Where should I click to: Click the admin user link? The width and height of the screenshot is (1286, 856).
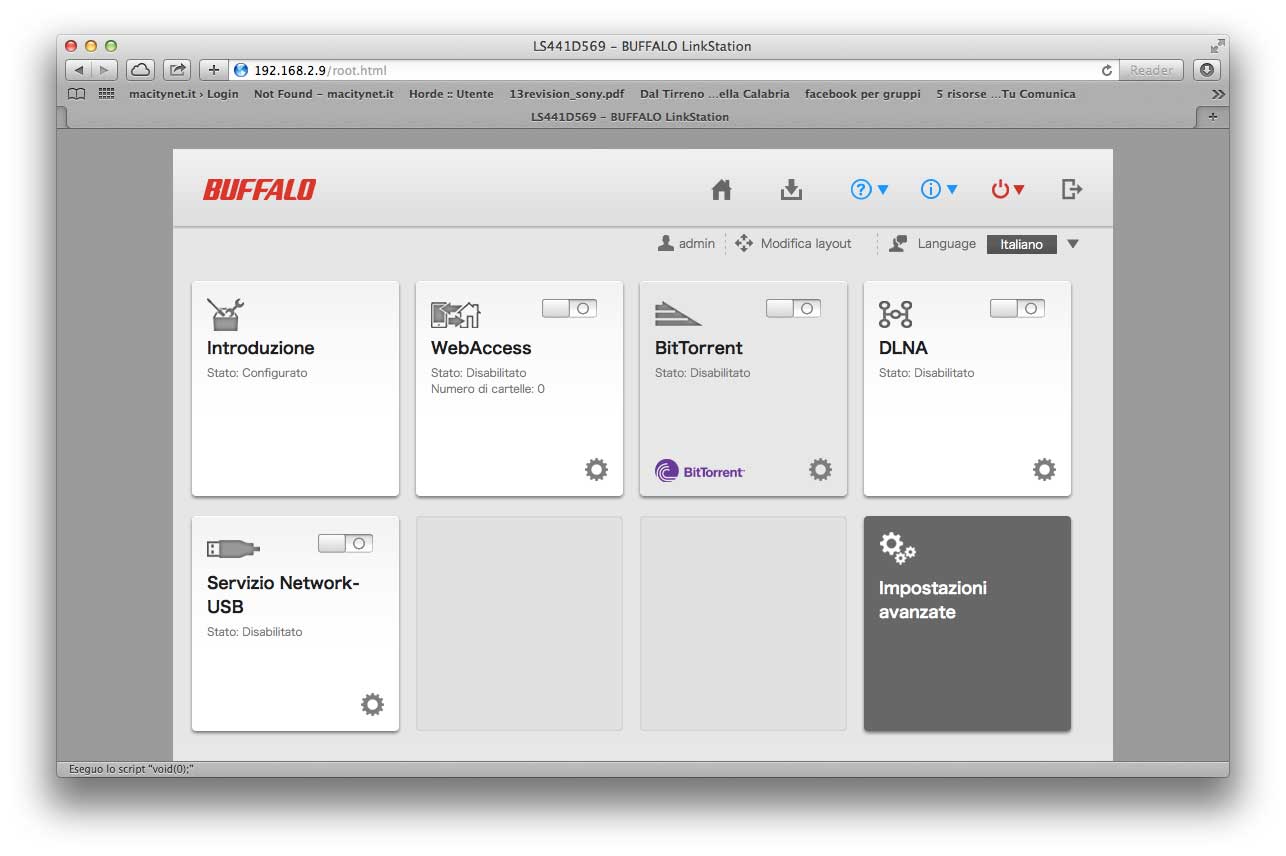click(686, 243)
